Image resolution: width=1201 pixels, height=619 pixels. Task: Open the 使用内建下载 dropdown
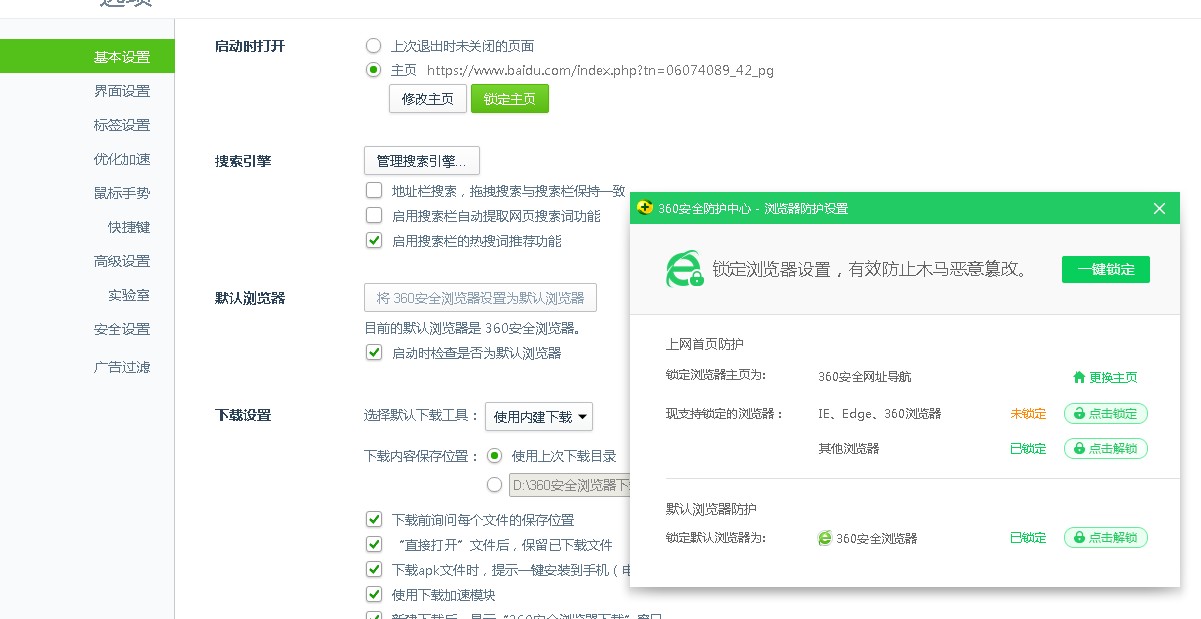tap(539, 417)
